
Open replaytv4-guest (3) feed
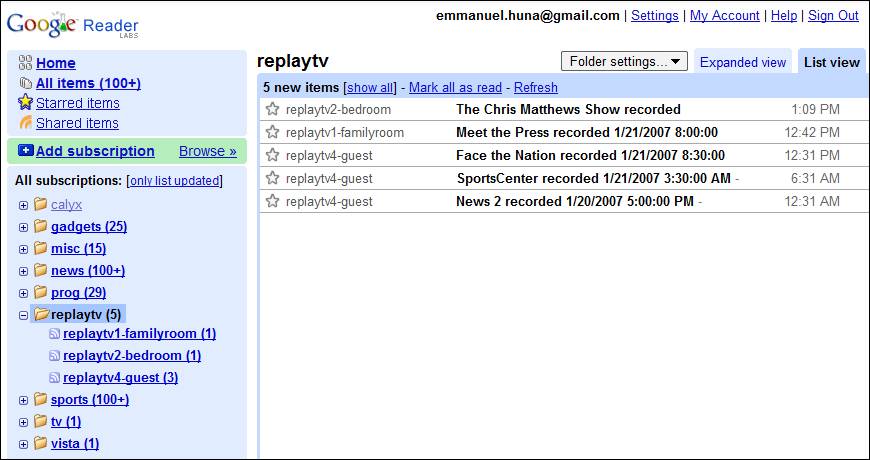pyautogui.click(x=120, y=378)
